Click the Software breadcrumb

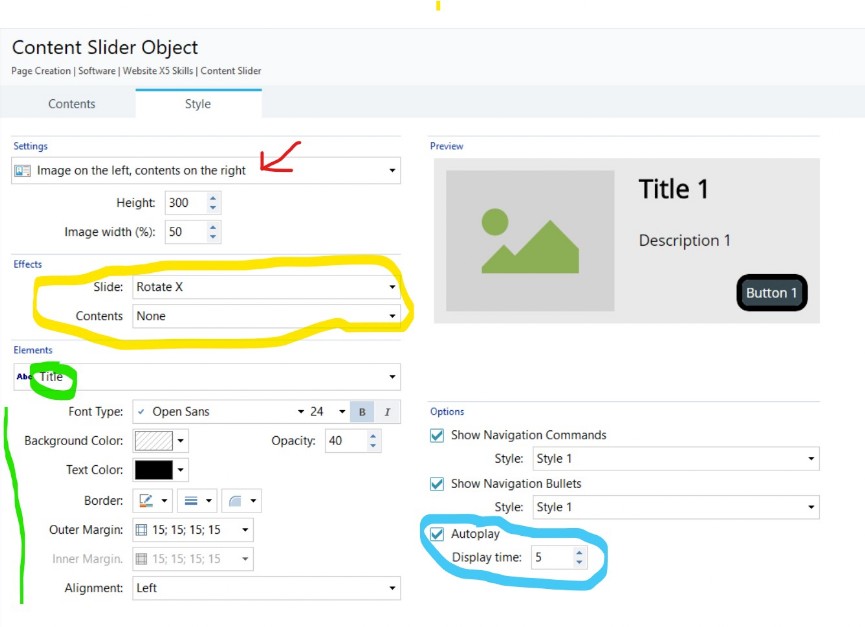(97, 71)
